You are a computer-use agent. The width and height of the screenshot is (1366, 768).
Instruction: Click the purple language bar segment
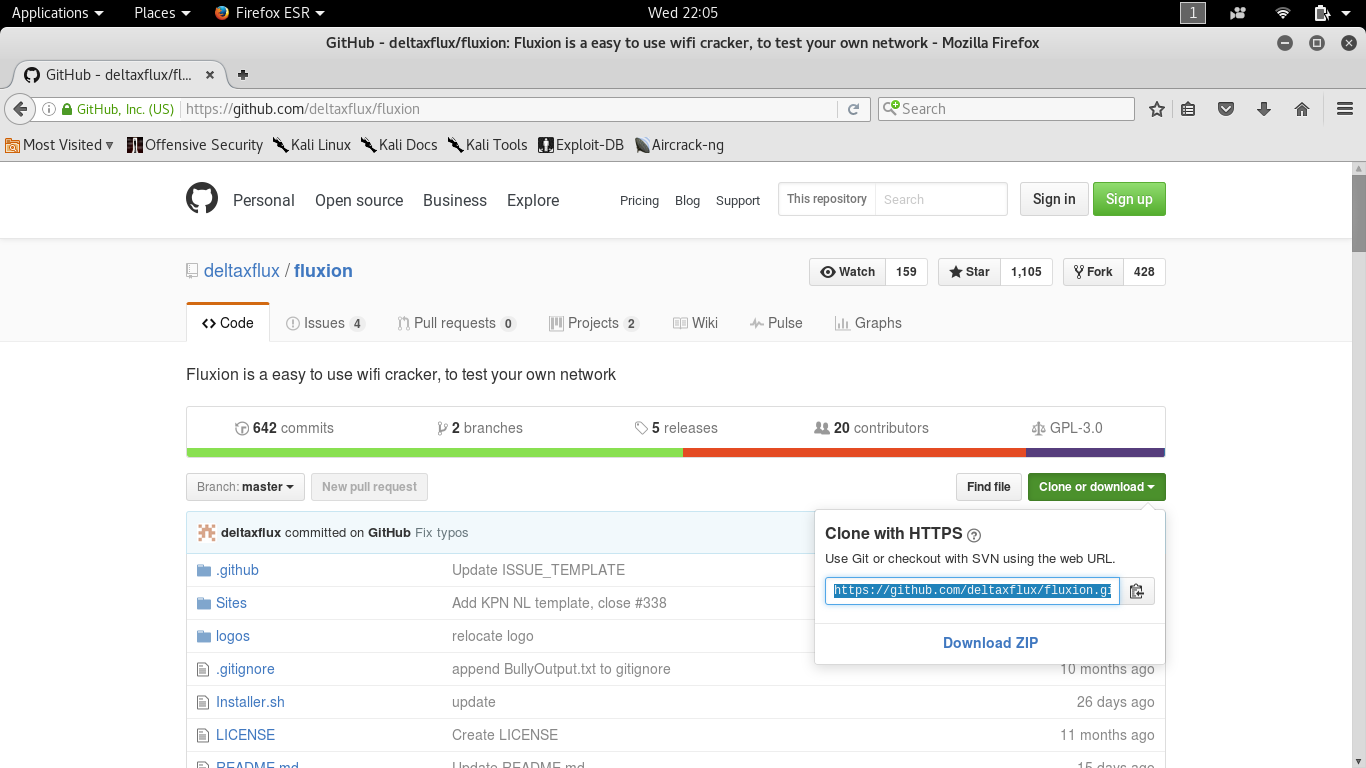1095,453
